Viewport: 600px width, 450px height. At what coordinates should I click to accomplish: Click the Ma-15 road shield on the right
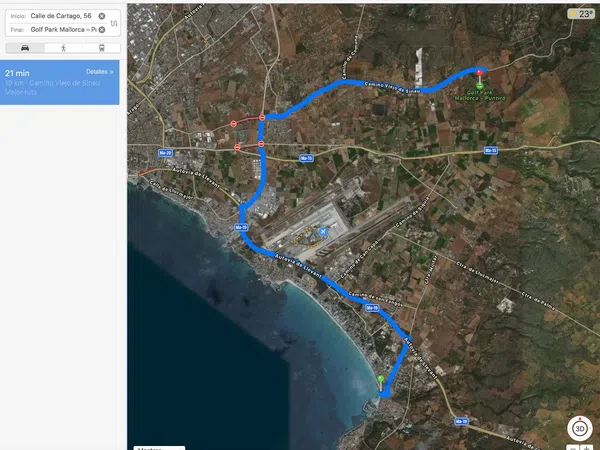tap(490, 150)
